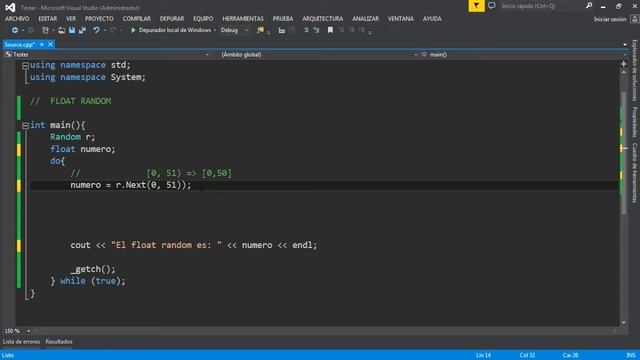
Task: Click the Iniciar sesión link
Action: (610, 19)
